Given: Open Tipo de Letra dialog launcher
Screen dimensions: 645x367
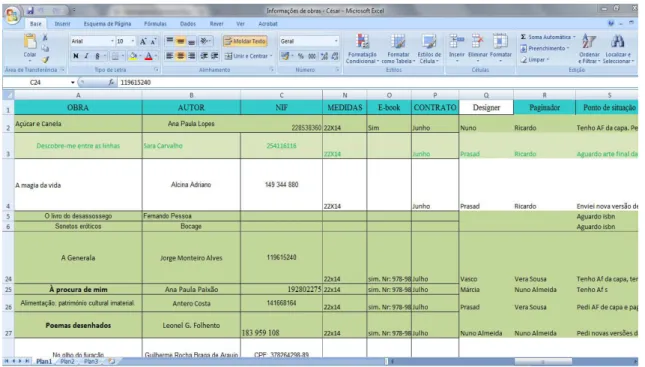Looking at the screenshot, I should point(156,70).
